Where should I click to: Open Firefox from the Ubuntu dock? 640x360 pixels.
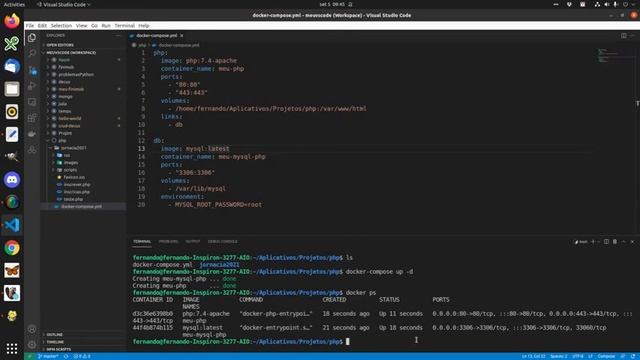(x=12, y=21)
